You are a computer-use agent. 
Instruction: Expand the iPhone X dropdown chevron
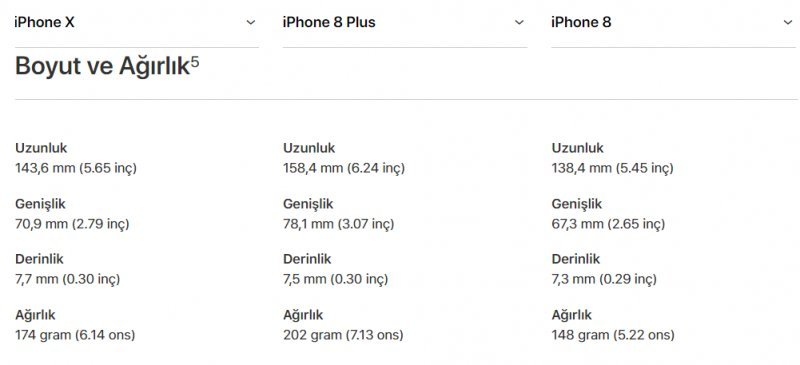pos(251,22)
